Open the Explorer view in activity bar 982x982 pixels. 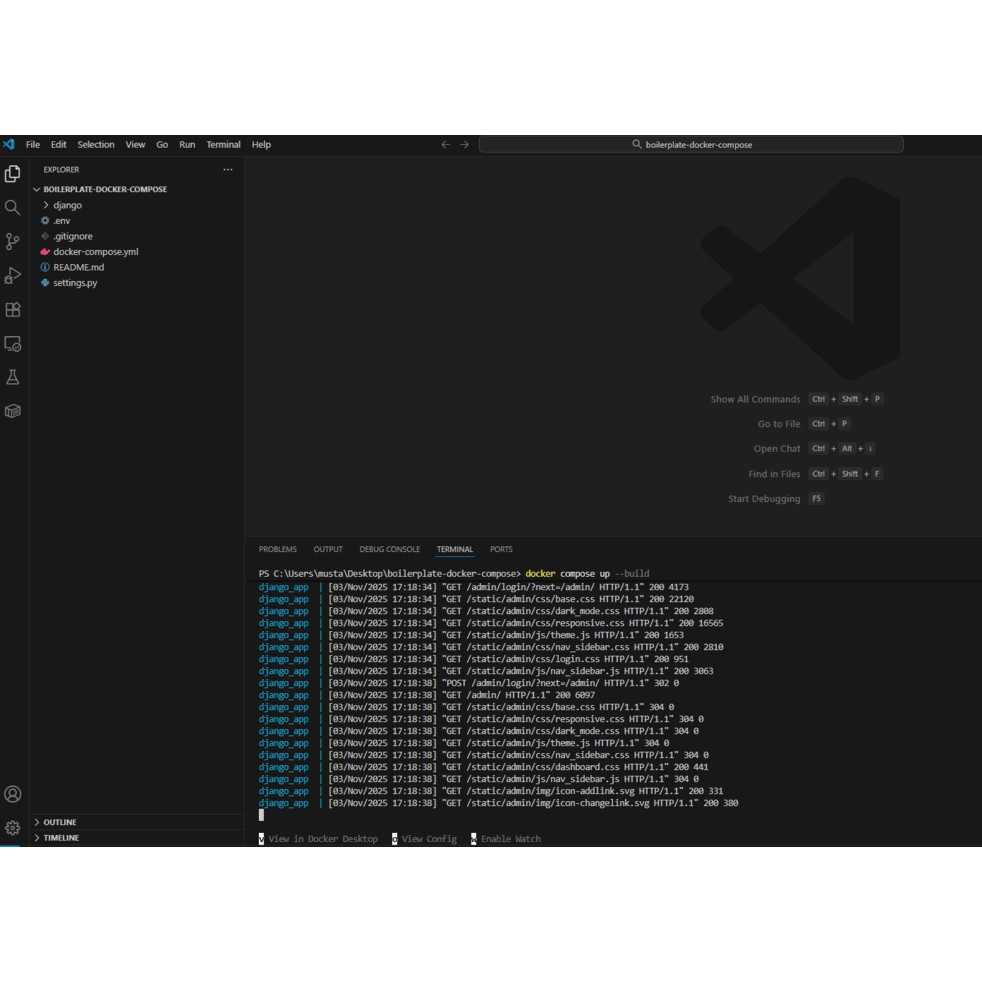(13, 173)
